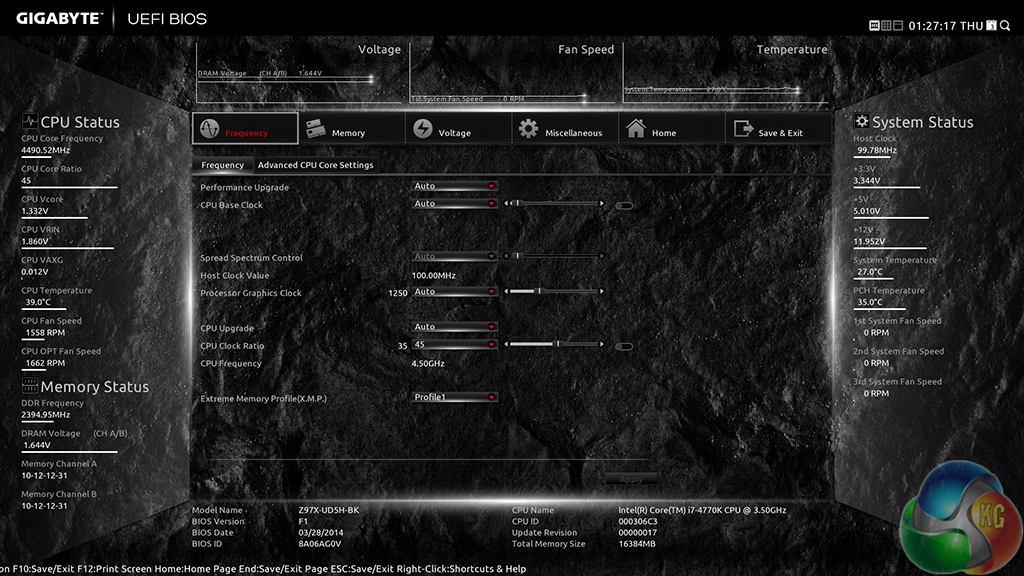This screenshot has width=1024, height=576.
Task: Select the Frequency sub-tab
Action: point(222,165)
